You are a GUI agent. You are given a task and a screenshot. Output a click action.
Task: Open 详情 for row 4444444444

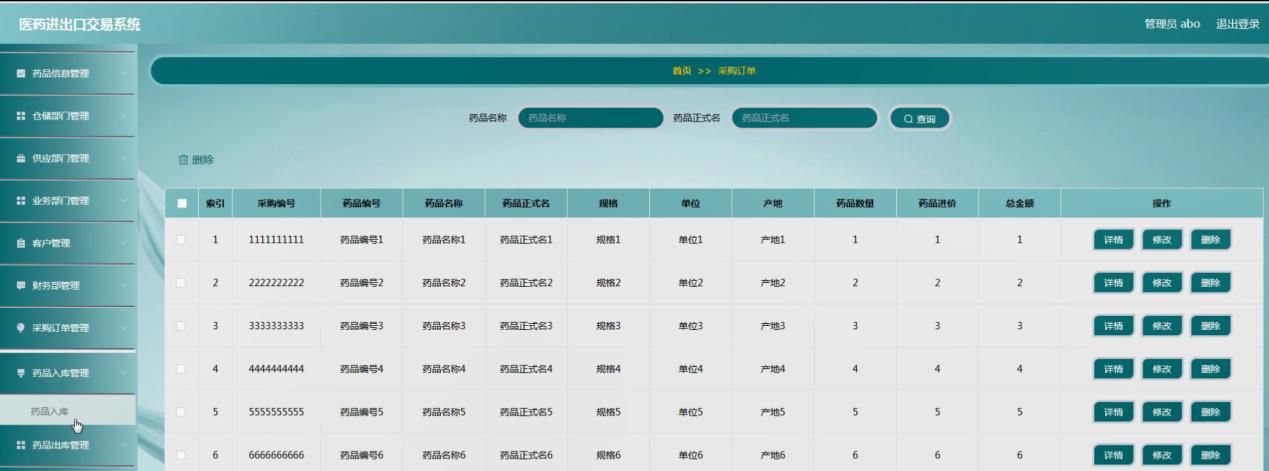click(1113, 369)
